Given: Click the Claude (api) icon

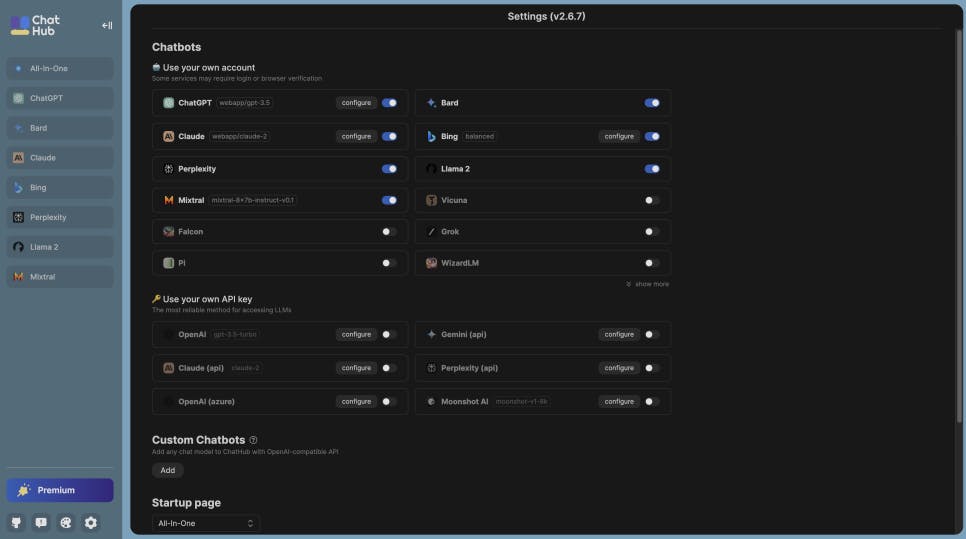Looking at the screenshot, I should [168, 368].
